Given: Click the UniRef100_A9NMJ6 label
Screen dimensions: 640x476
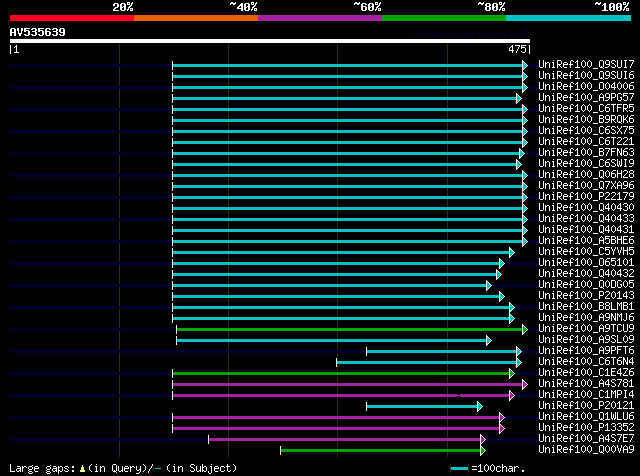Looking at the screenshot, I should (586, 318).
